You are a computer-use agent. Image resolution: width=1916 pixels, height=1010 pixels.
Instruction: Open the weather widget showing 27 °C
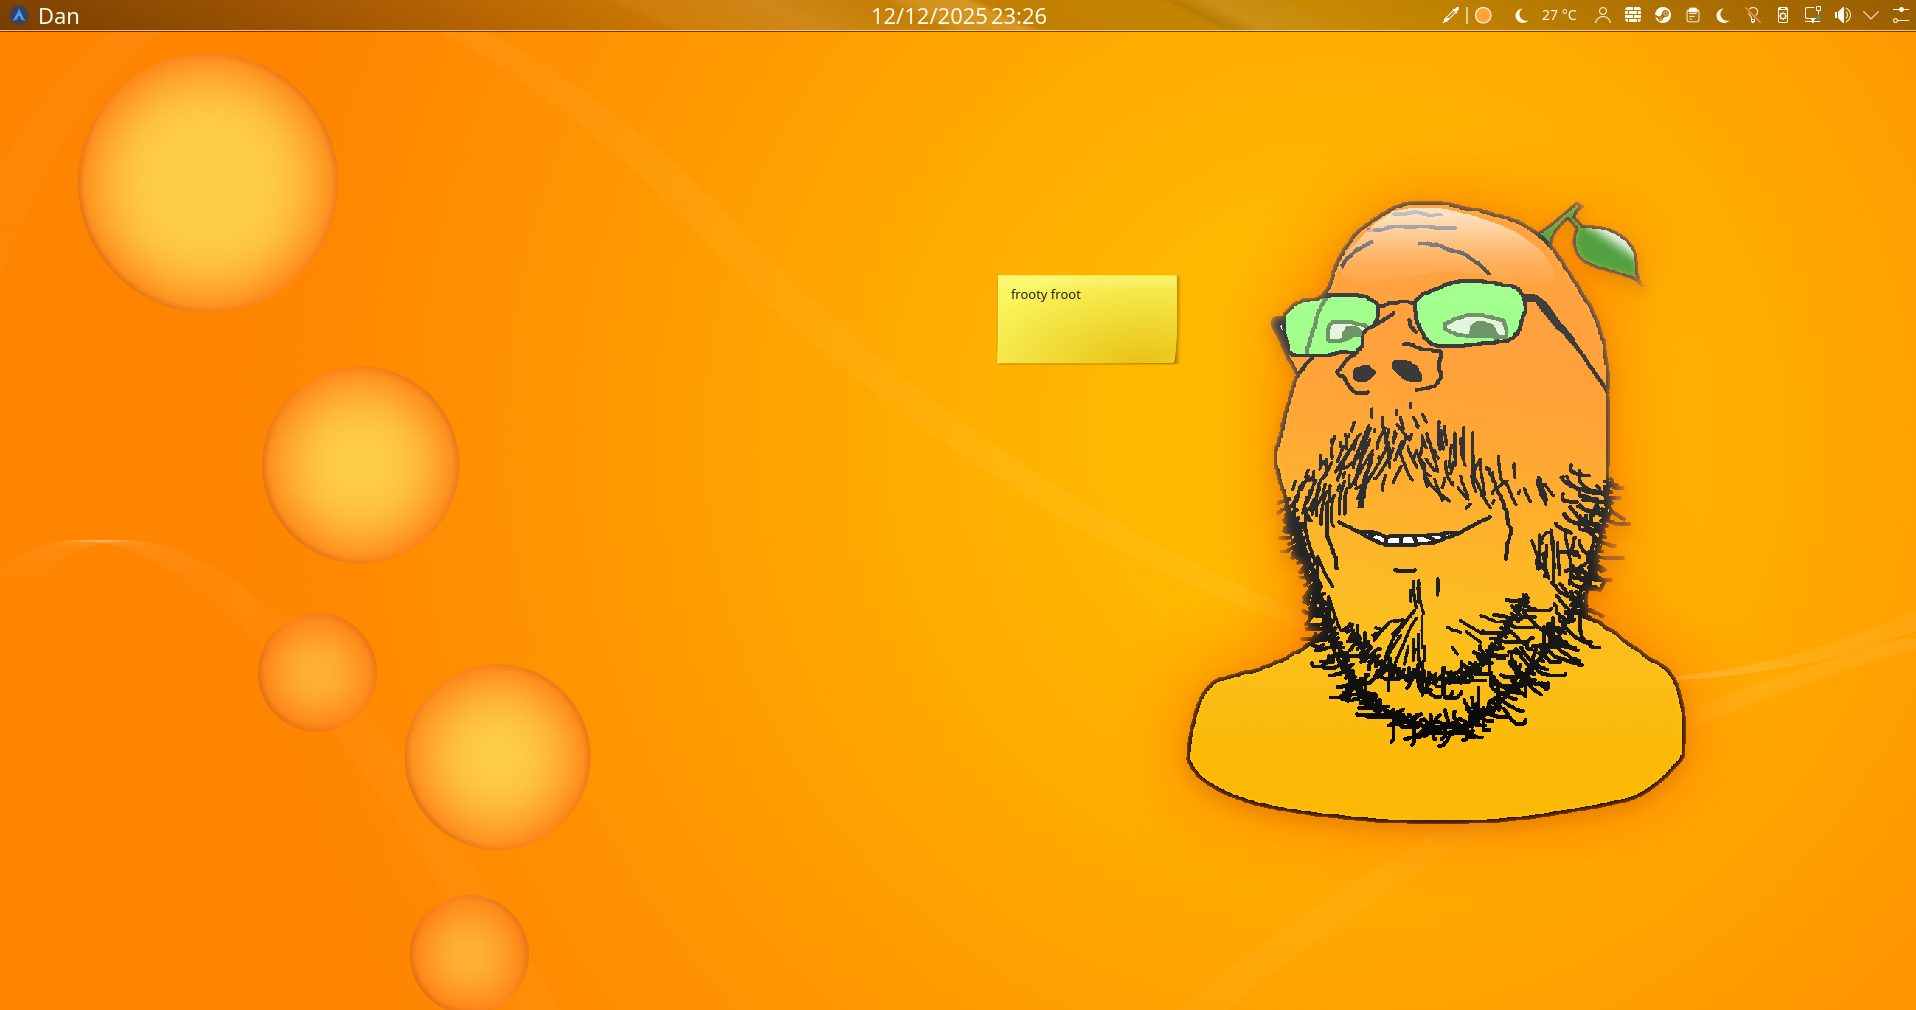pyautogui.click(x=1558, y=15)
